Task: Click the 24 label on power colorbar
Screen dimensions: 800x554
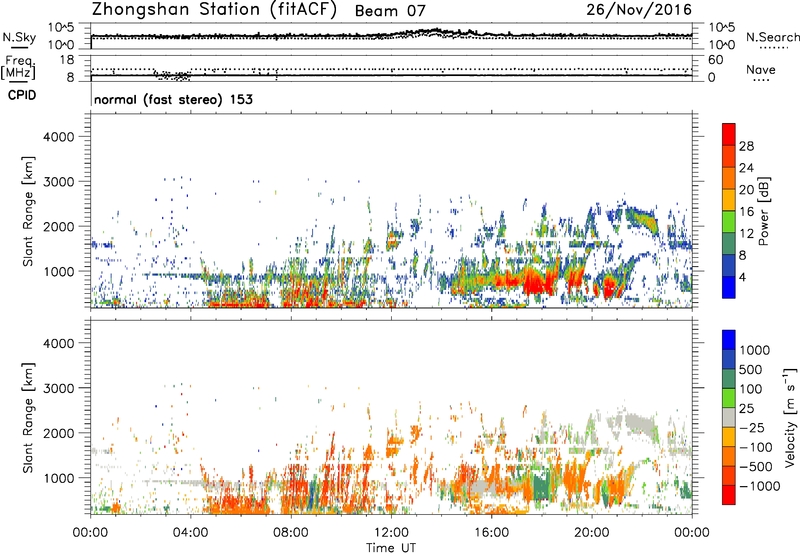Action: point(746,168)
